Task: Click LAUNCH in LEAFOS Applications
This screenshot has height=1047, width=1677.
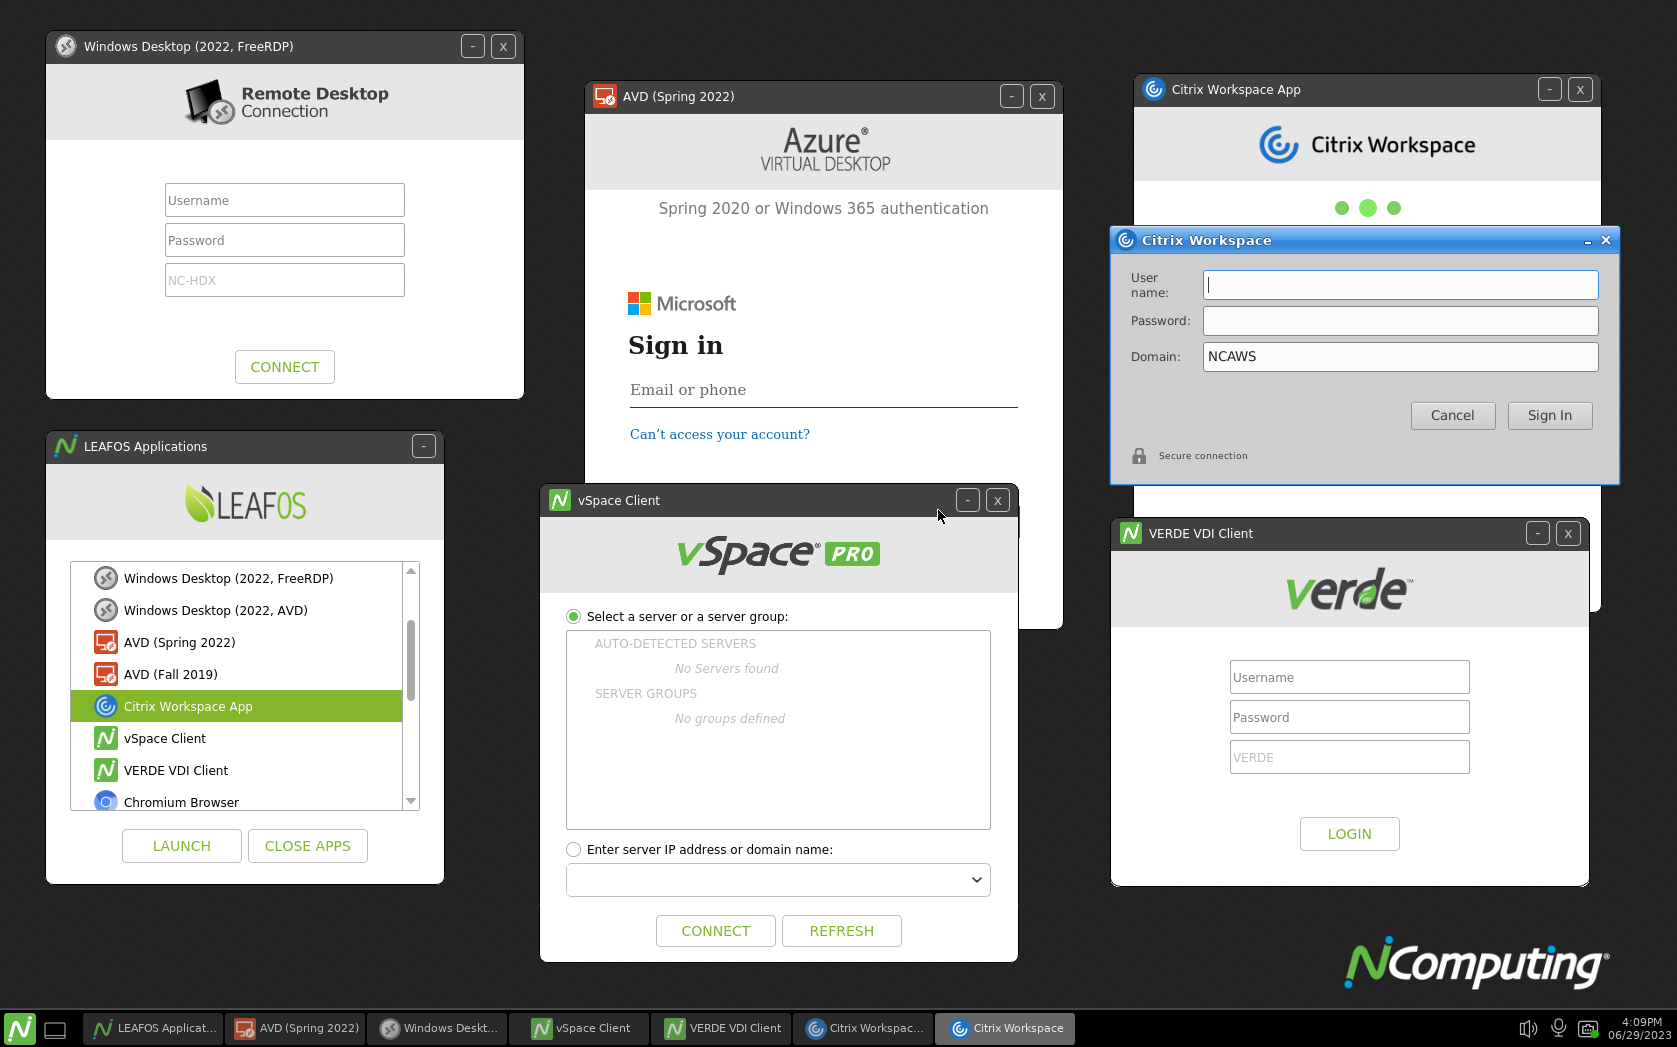Action: 182,846
